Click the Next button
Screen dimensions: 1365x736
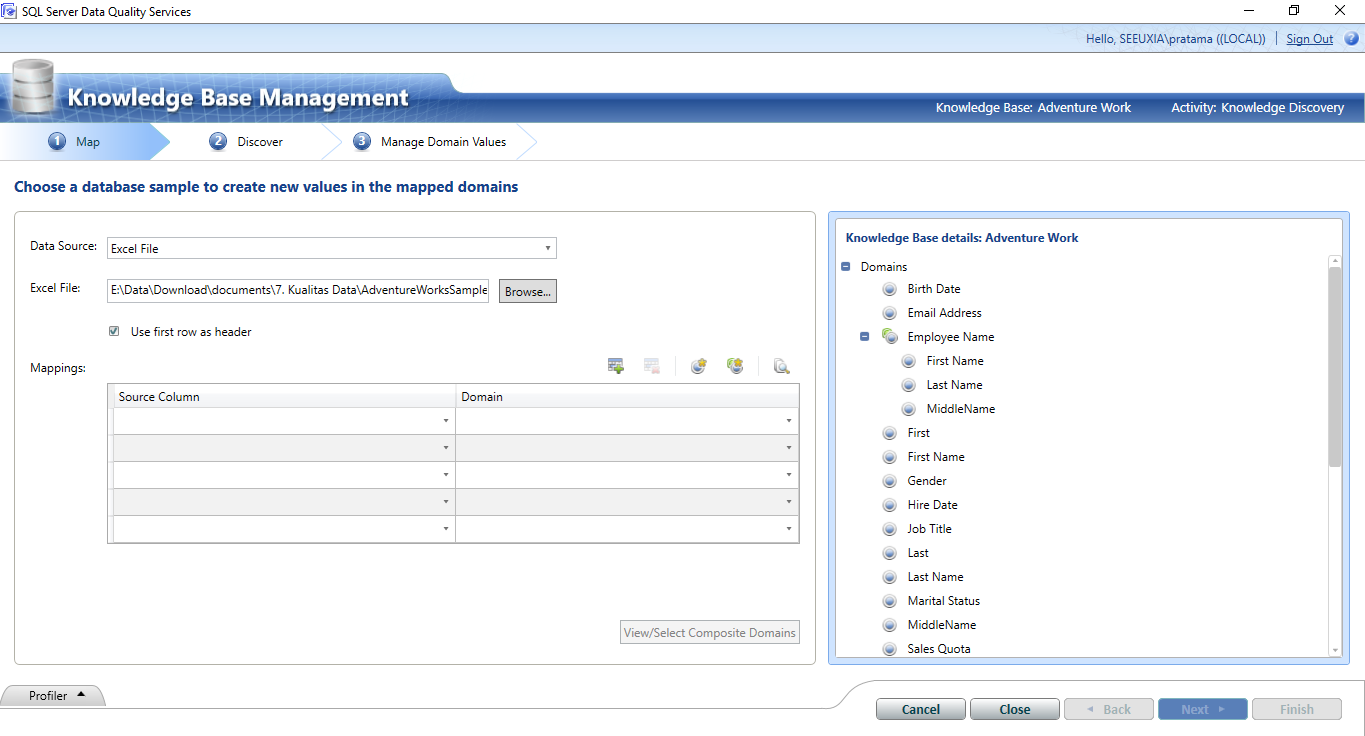click(1203, 709)
